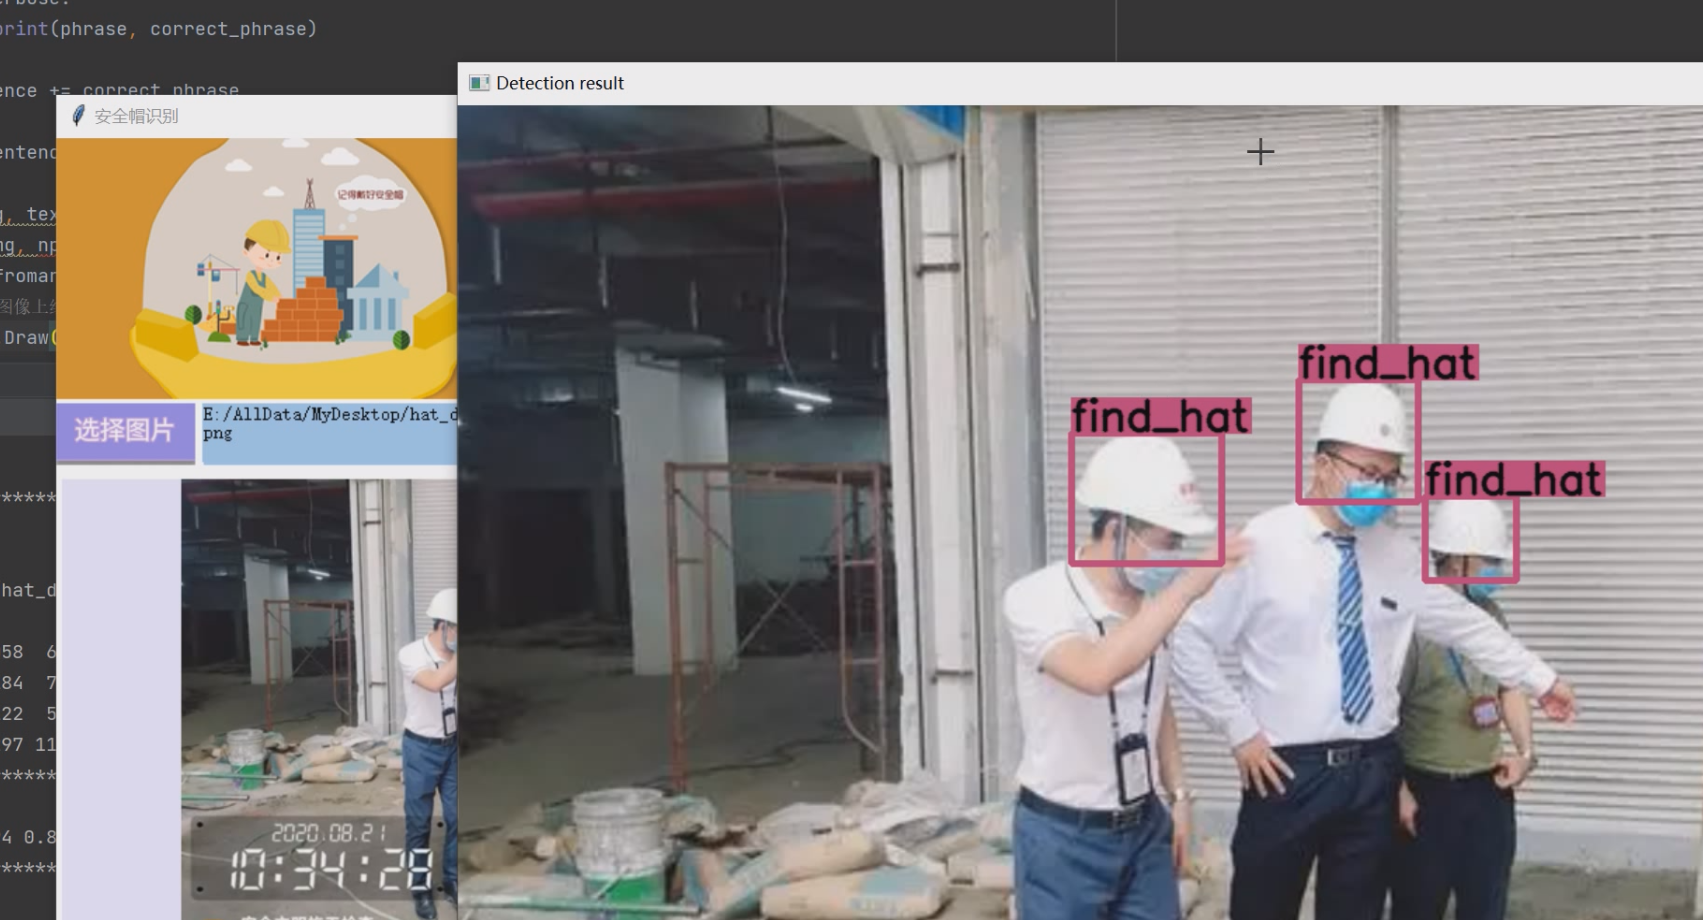This screenshot has height=920, width=1703.
Task: Click the find_hat label above the rightmost helmet
Action: click(x=1514, y=480)
